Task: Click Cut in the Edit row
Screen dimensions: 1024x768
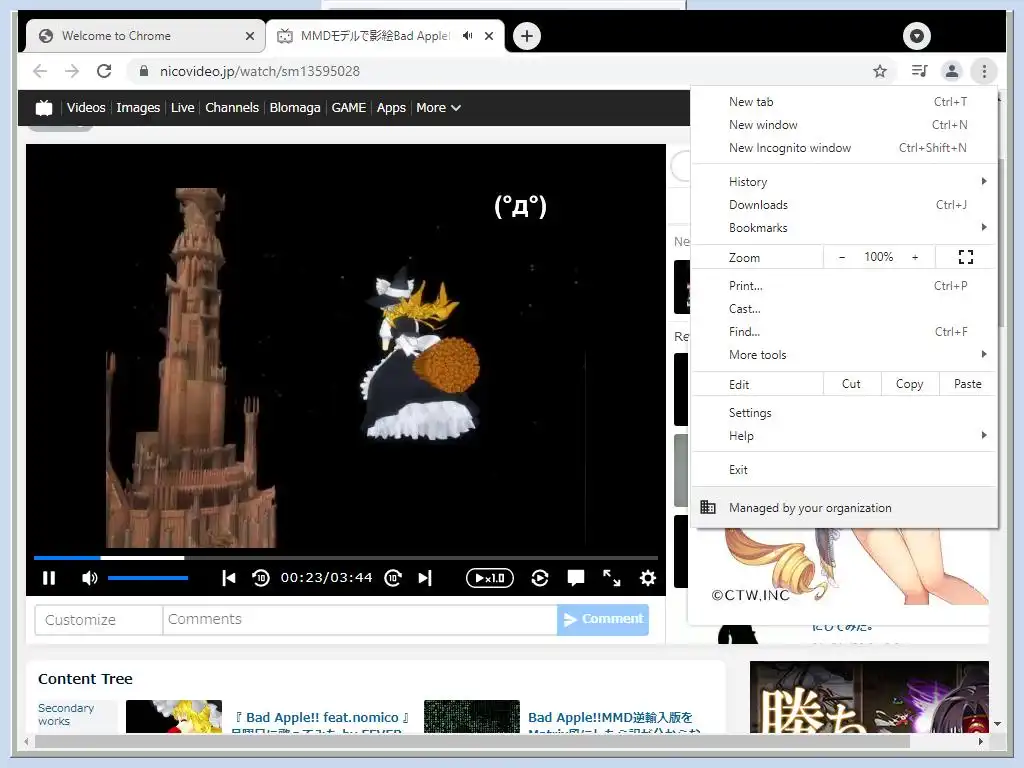Action: 852,384
